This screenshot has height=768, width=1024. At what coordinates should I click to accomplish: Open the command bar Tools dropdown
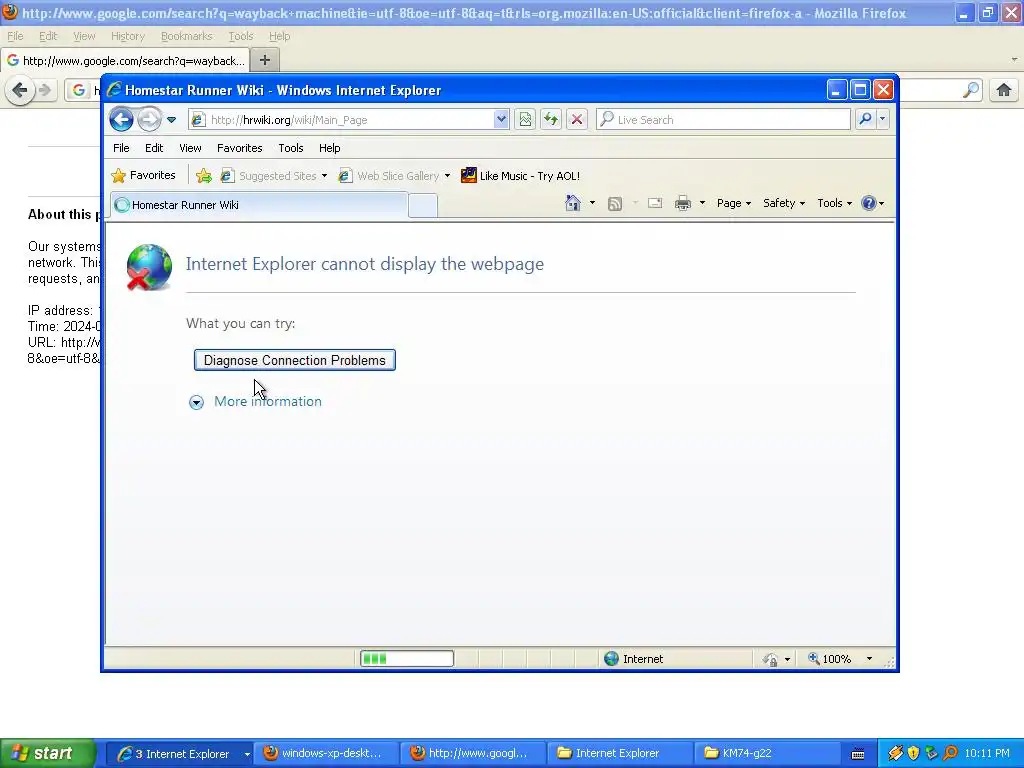pyautogui.click(x=834, y=203)
